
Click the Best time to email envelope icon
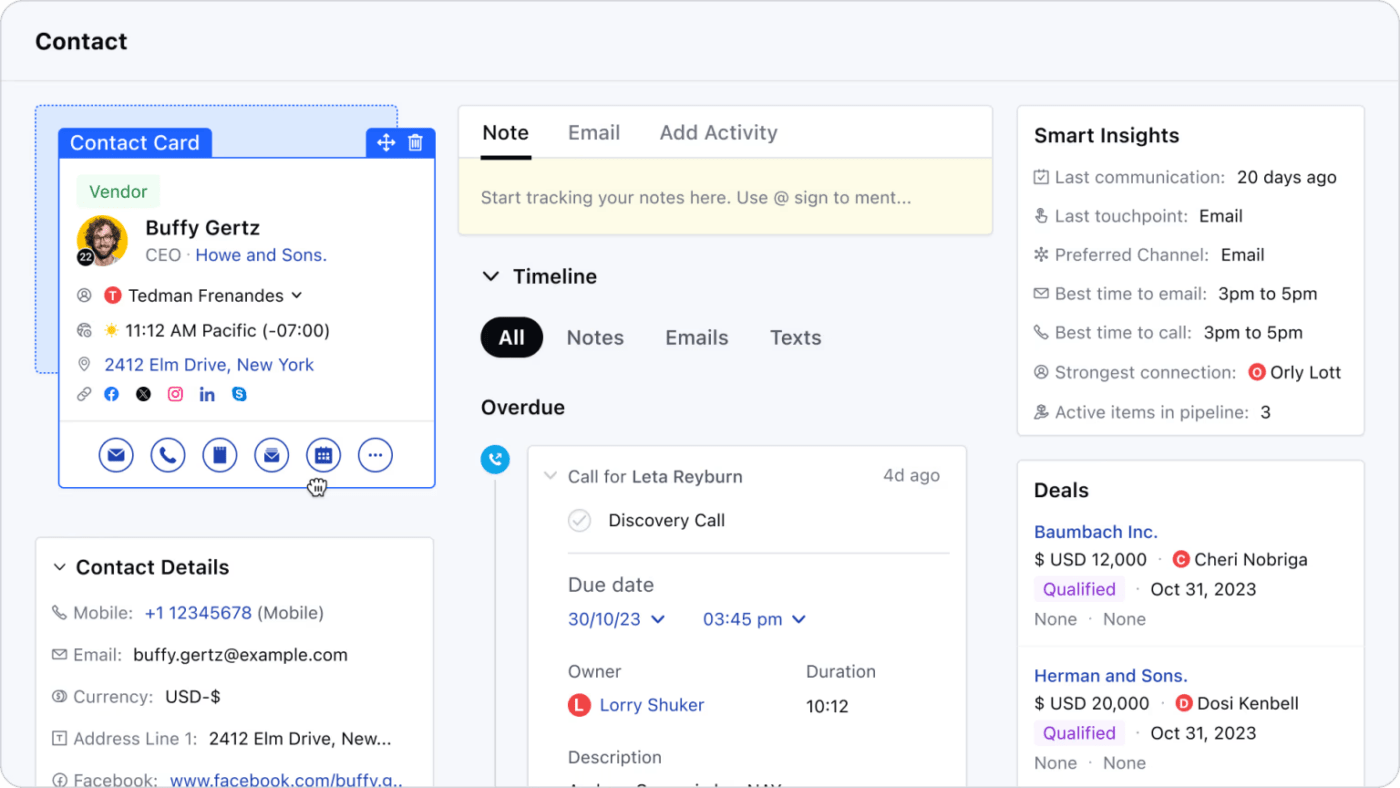1041,294
